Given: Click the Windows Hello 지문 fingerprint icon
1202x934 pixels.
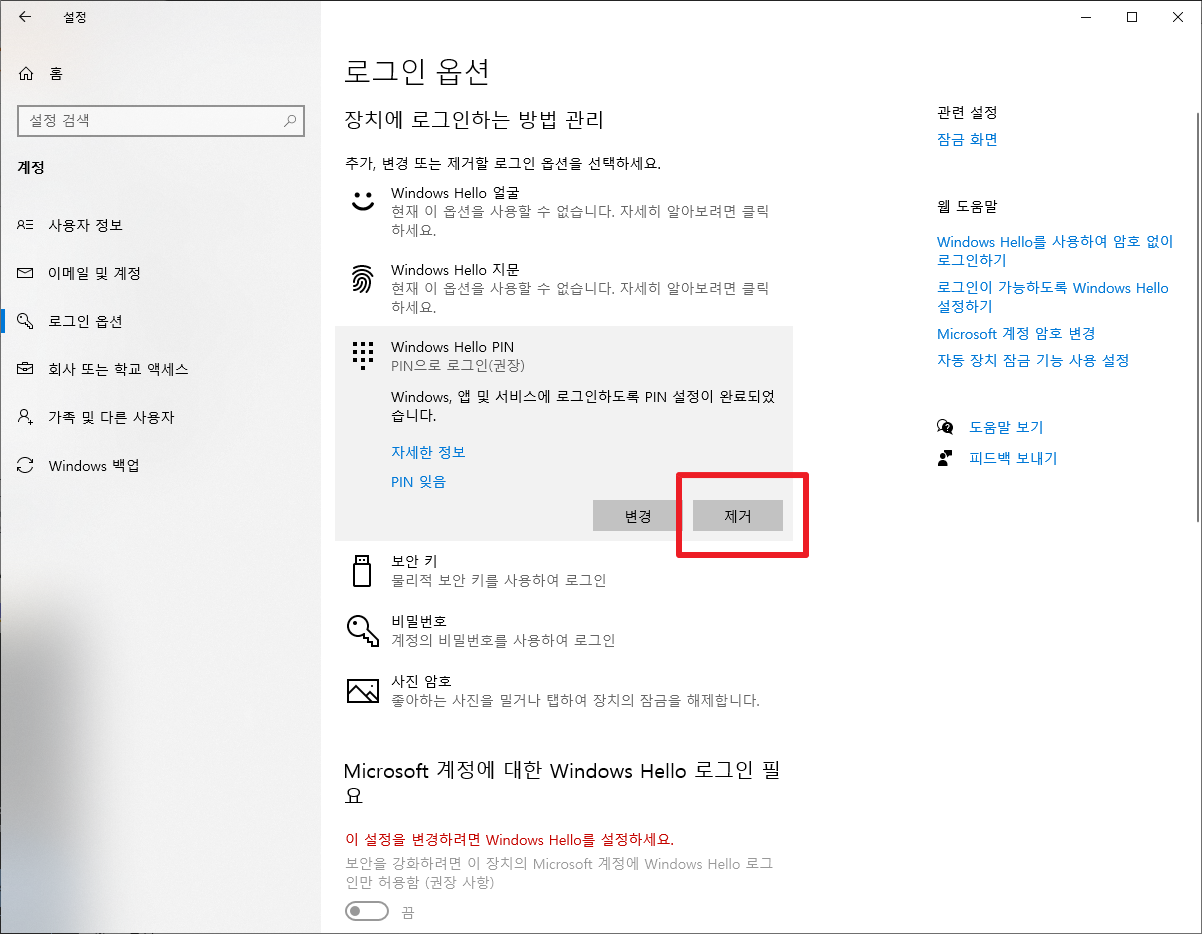Looking at the screenshot, I should point(362,278).
